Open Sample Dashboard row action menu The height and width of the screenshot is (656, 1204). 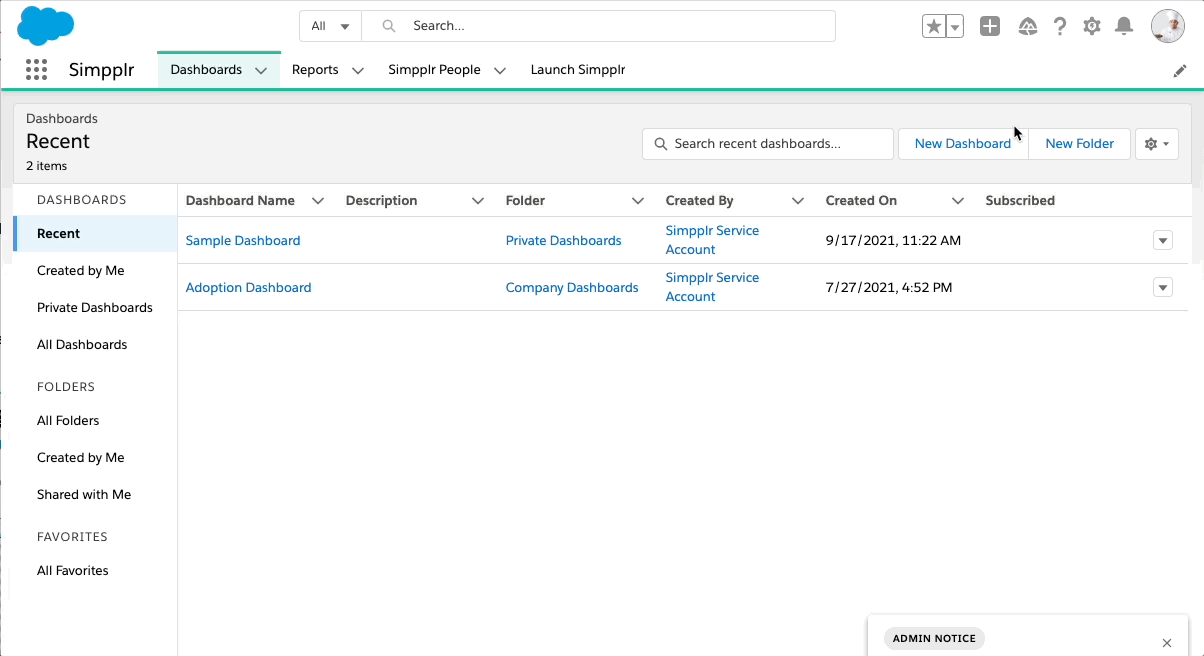1162,241
